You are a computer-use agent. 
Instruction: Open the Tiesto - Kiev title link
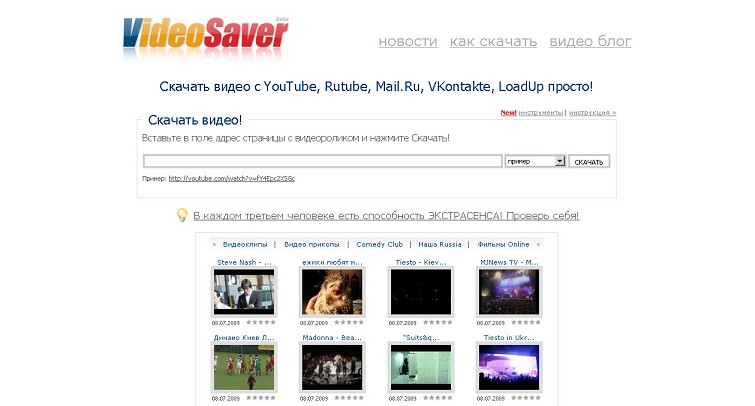tap(421, 262)
